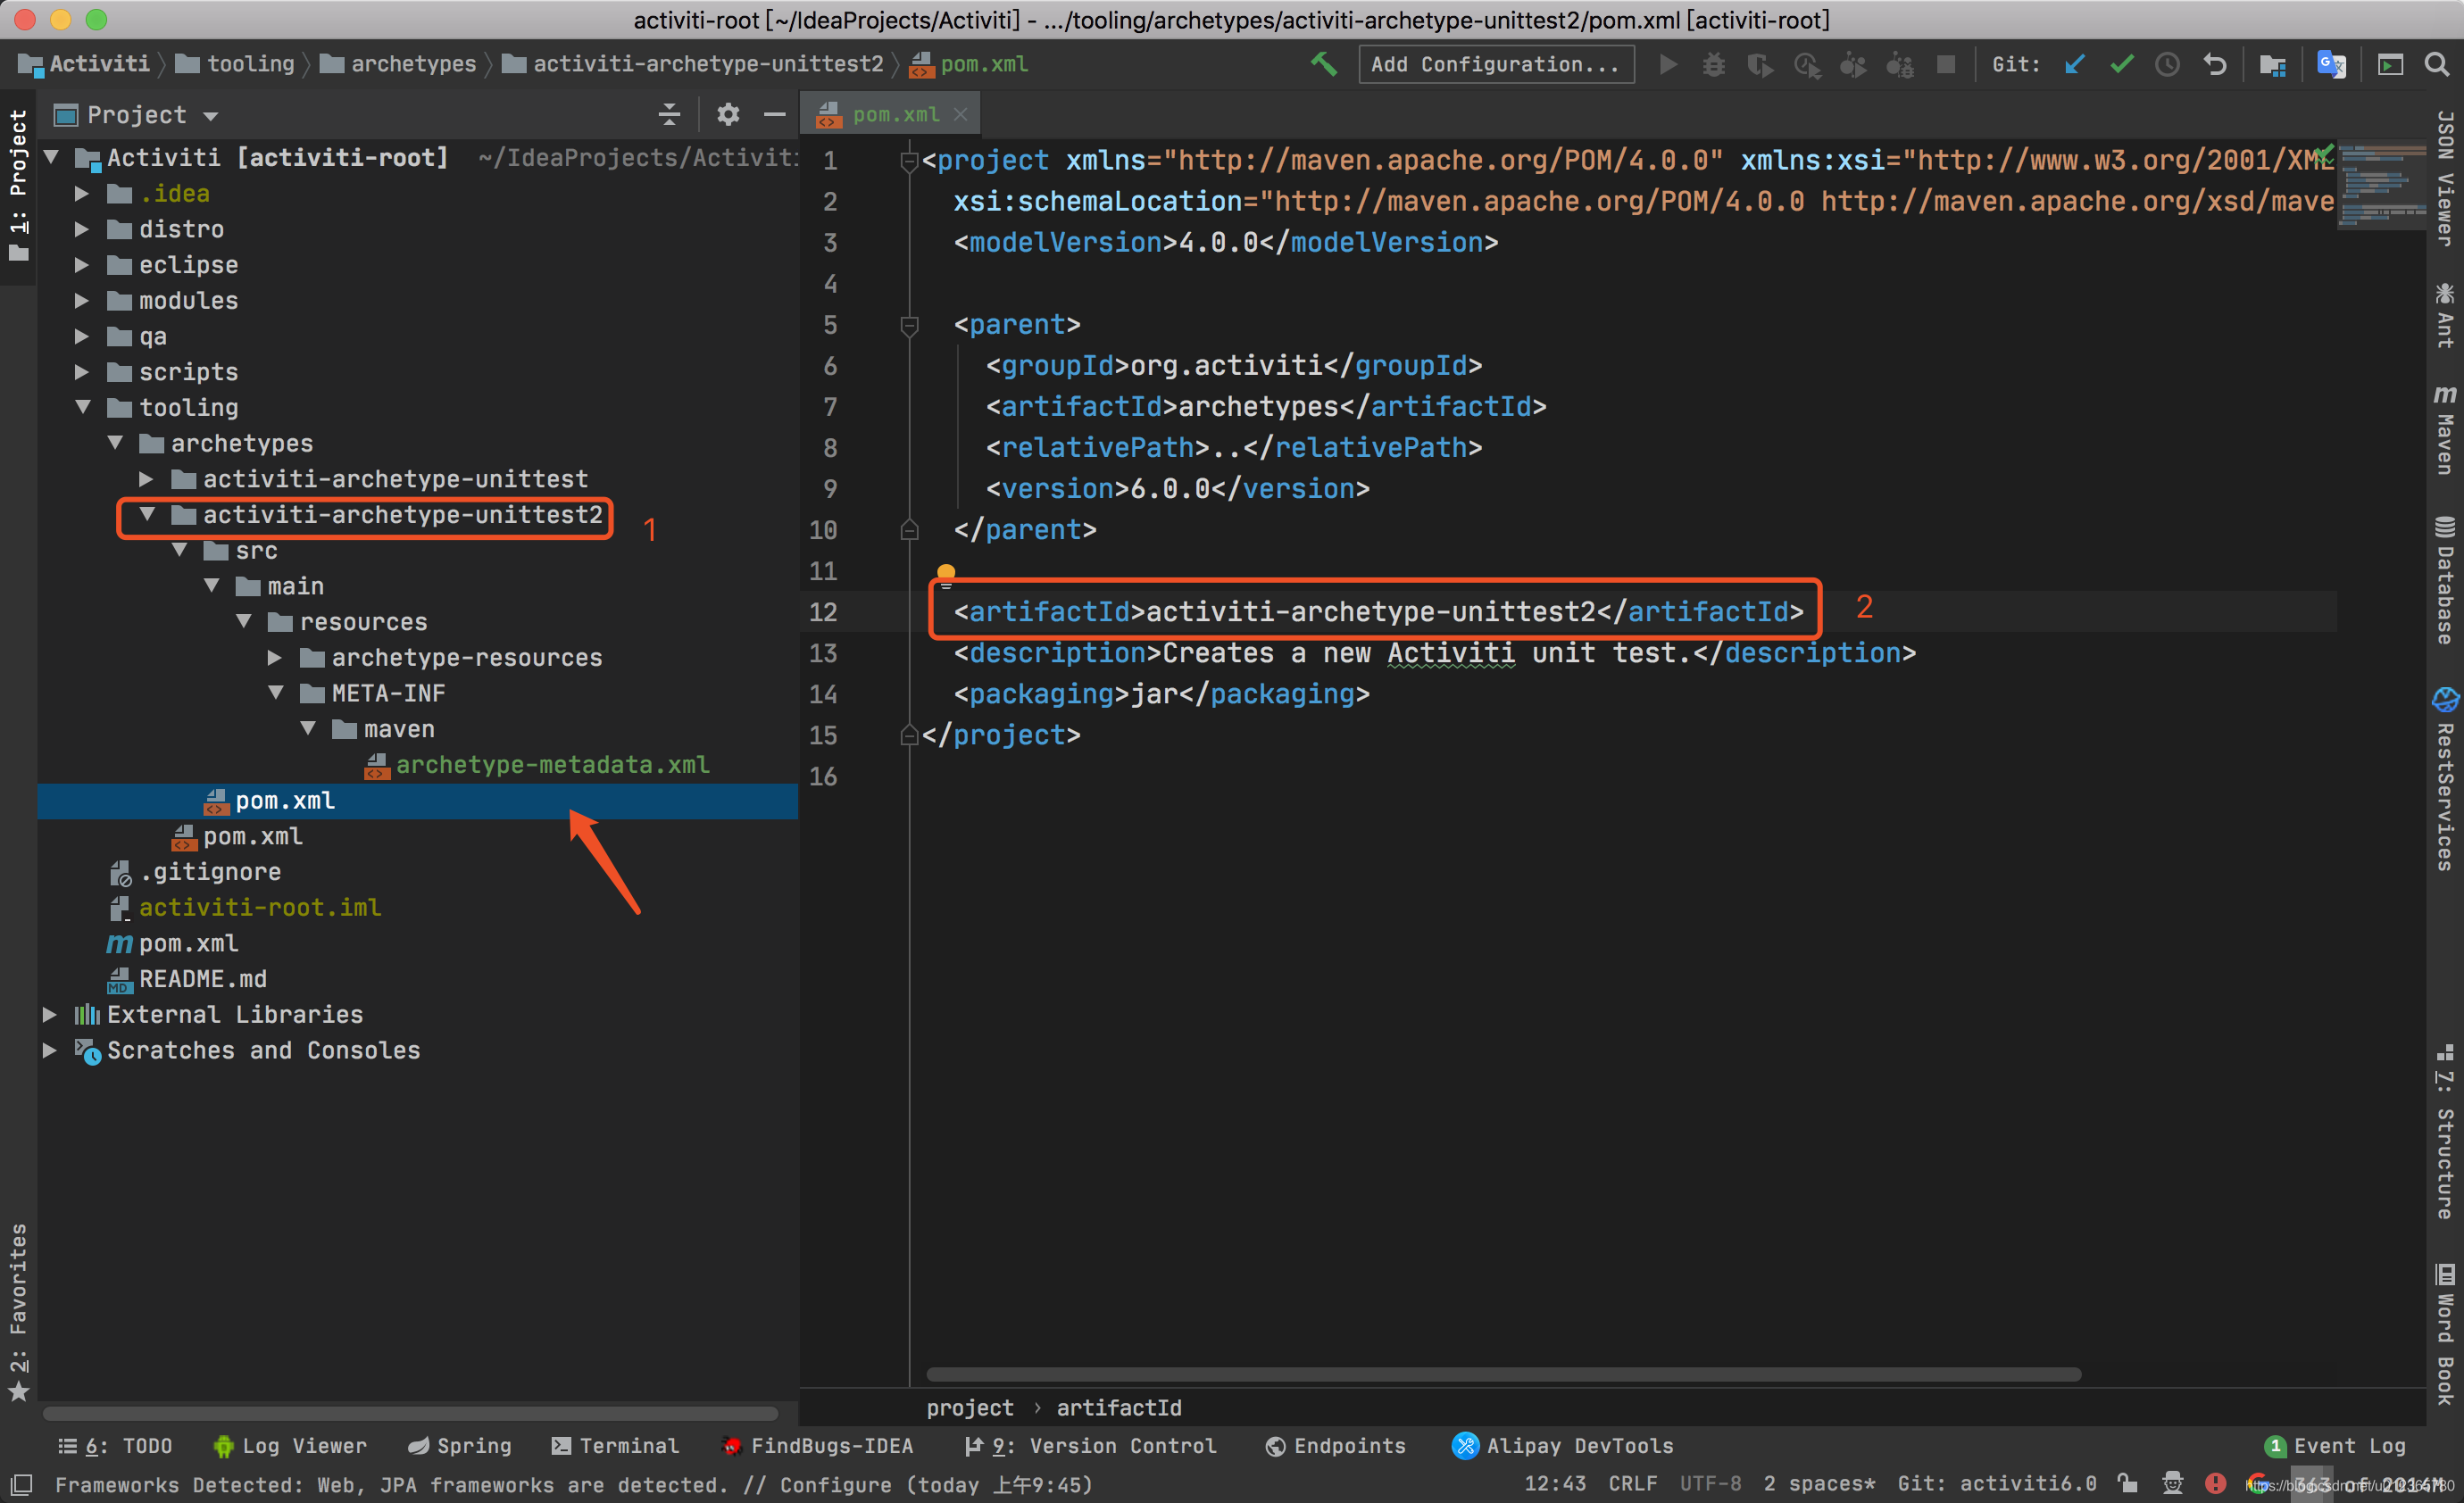Click Search Everywhere magnifier icon
Screen dimensions: 2464x1503
coord(2437,65)
